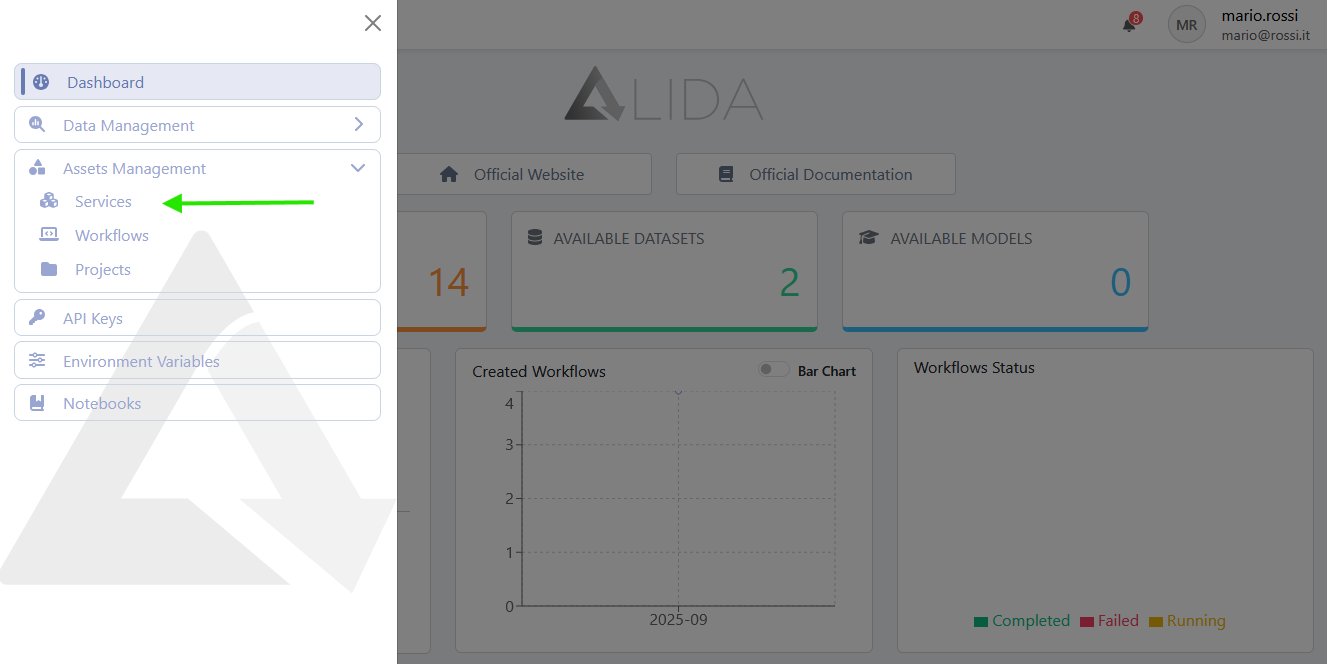Click the green Completed legend swatch
Screen dimensions: 1327x664
click(981, 622)
